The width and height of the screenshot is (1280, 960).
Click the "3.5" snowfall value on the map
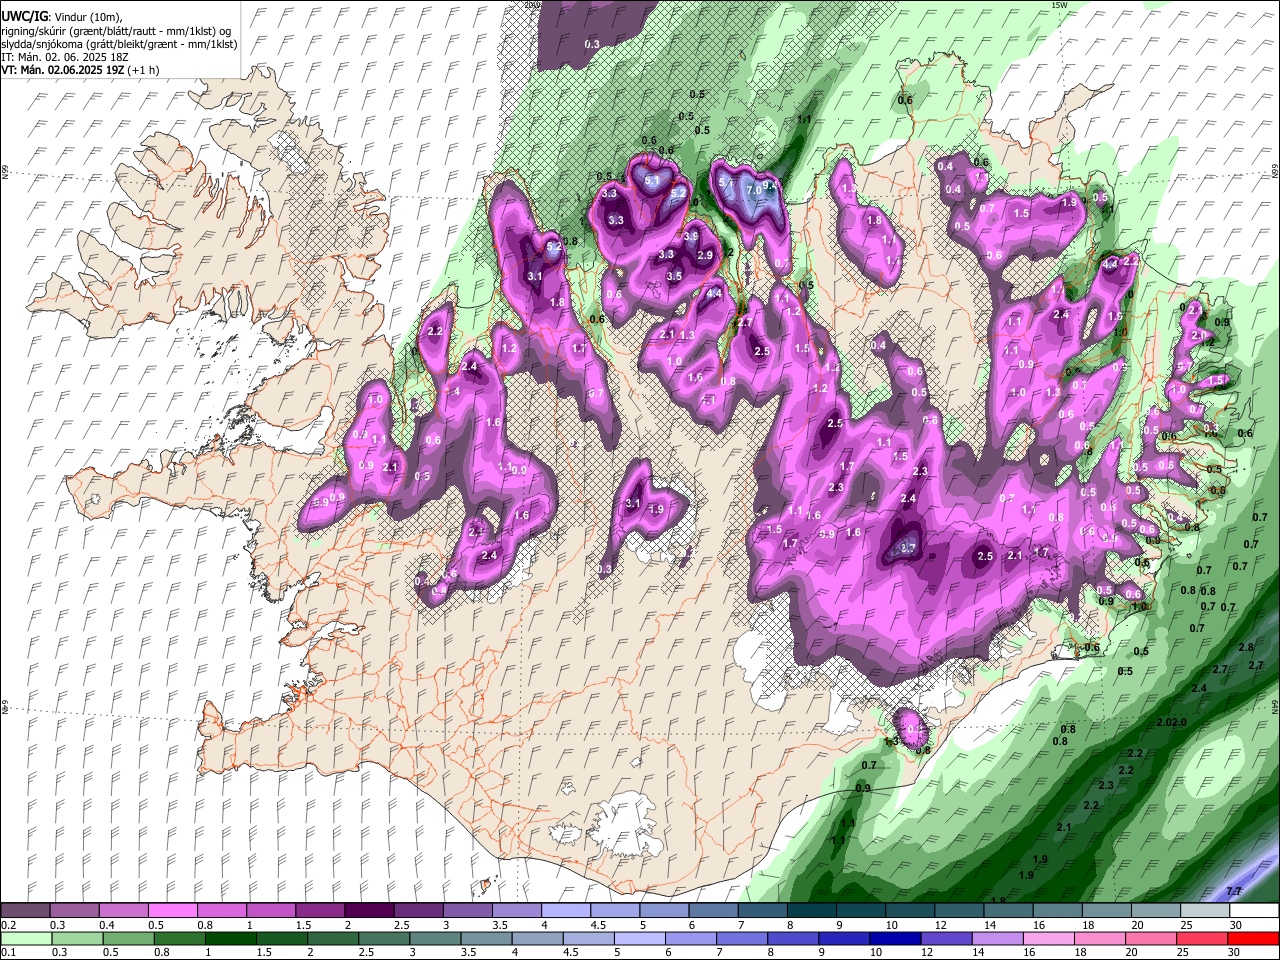click(674, 276)
